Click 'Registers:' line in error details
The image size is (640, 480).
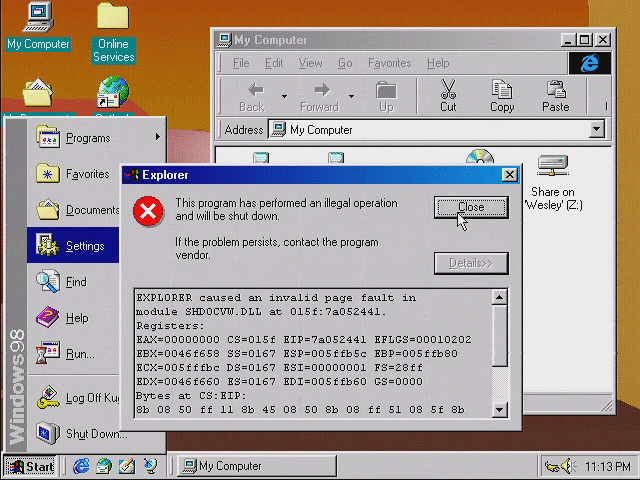pos(170,326)
